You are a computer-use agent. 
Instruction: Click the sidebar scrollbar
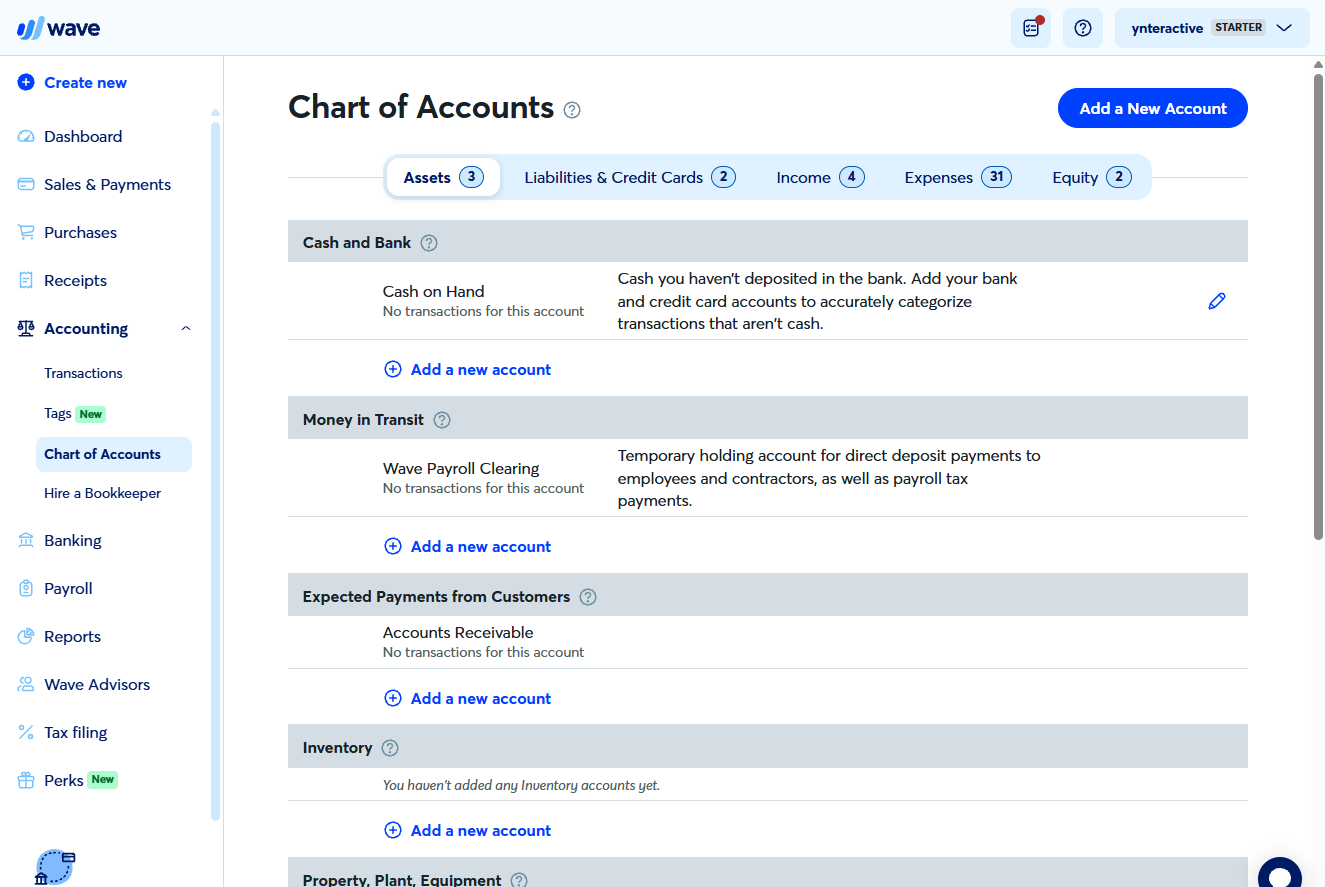tap(215, 470)
